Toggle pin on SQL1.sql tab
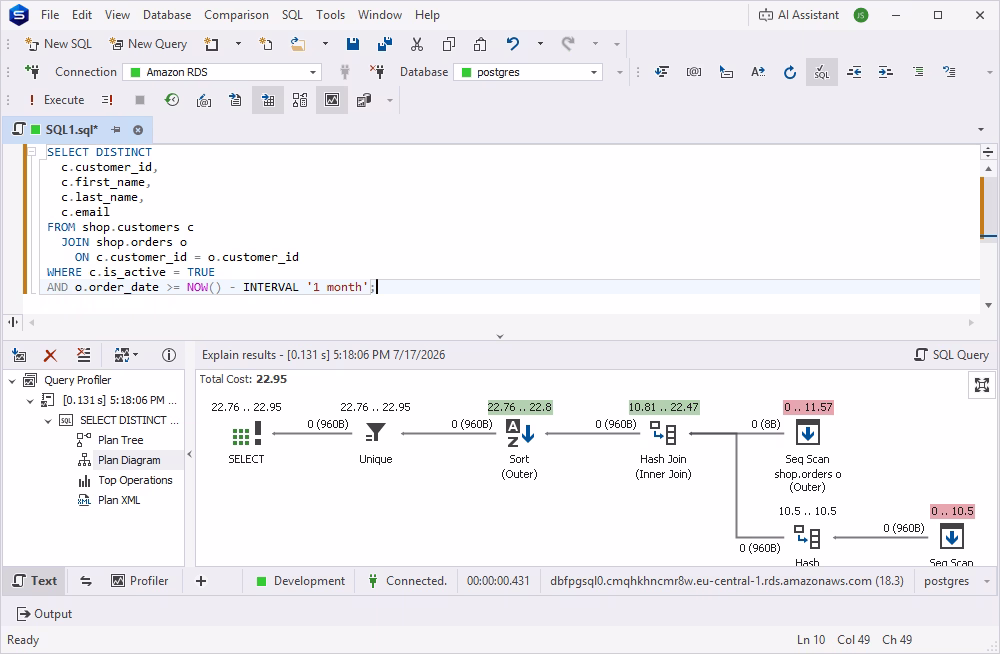This screenshot has height=654, width=1000. point(116,130)
